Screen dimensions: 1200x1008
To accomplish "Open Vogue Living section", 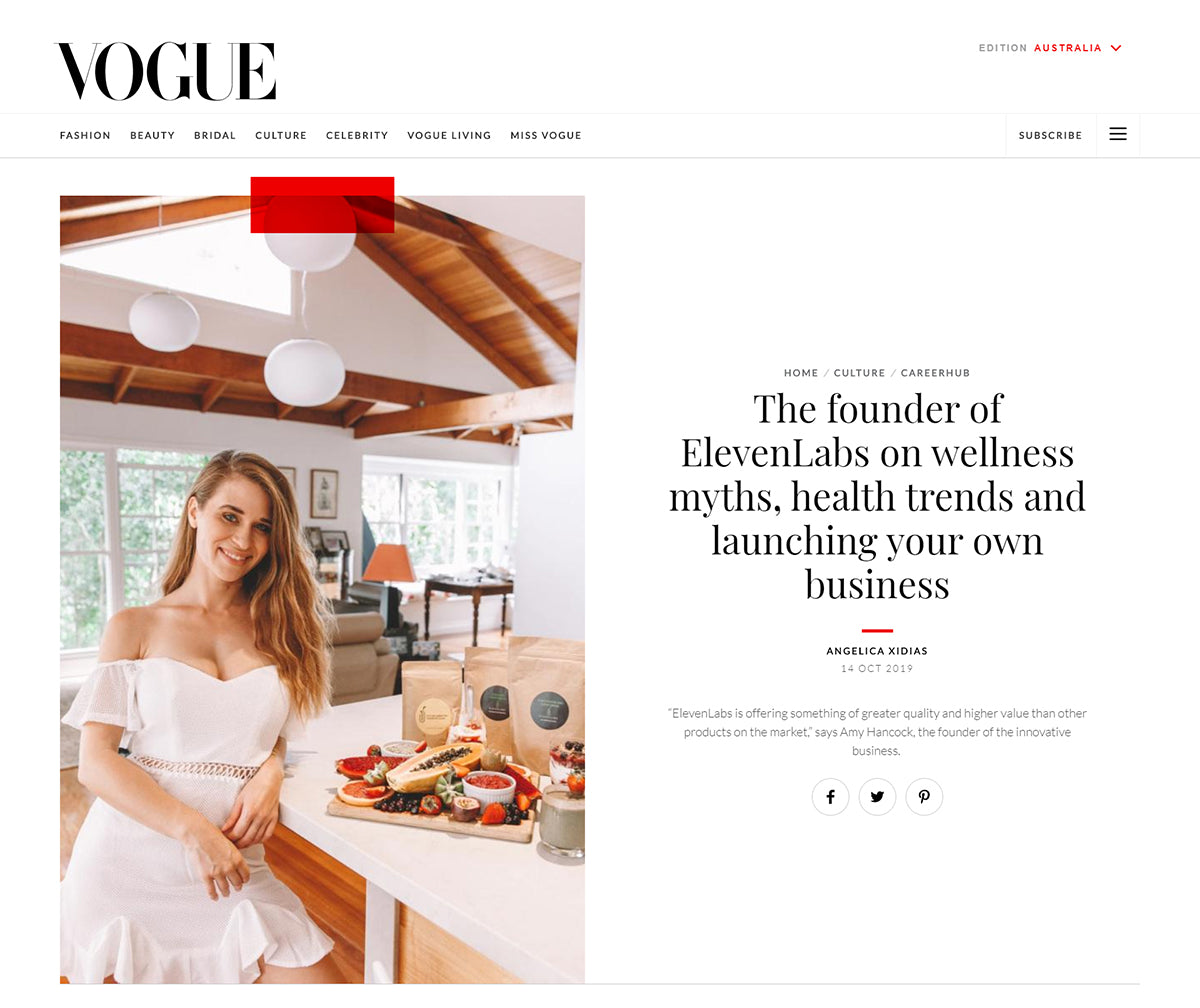I will 449,135.
